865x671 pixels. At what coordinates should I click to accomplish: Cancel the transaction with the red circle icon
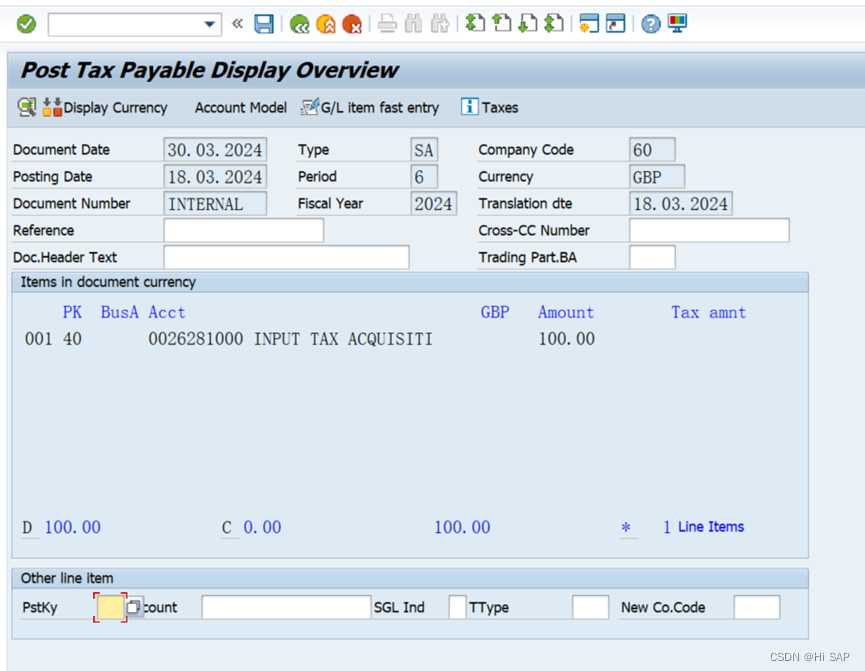pyautogui.click(x=352, y=24)
